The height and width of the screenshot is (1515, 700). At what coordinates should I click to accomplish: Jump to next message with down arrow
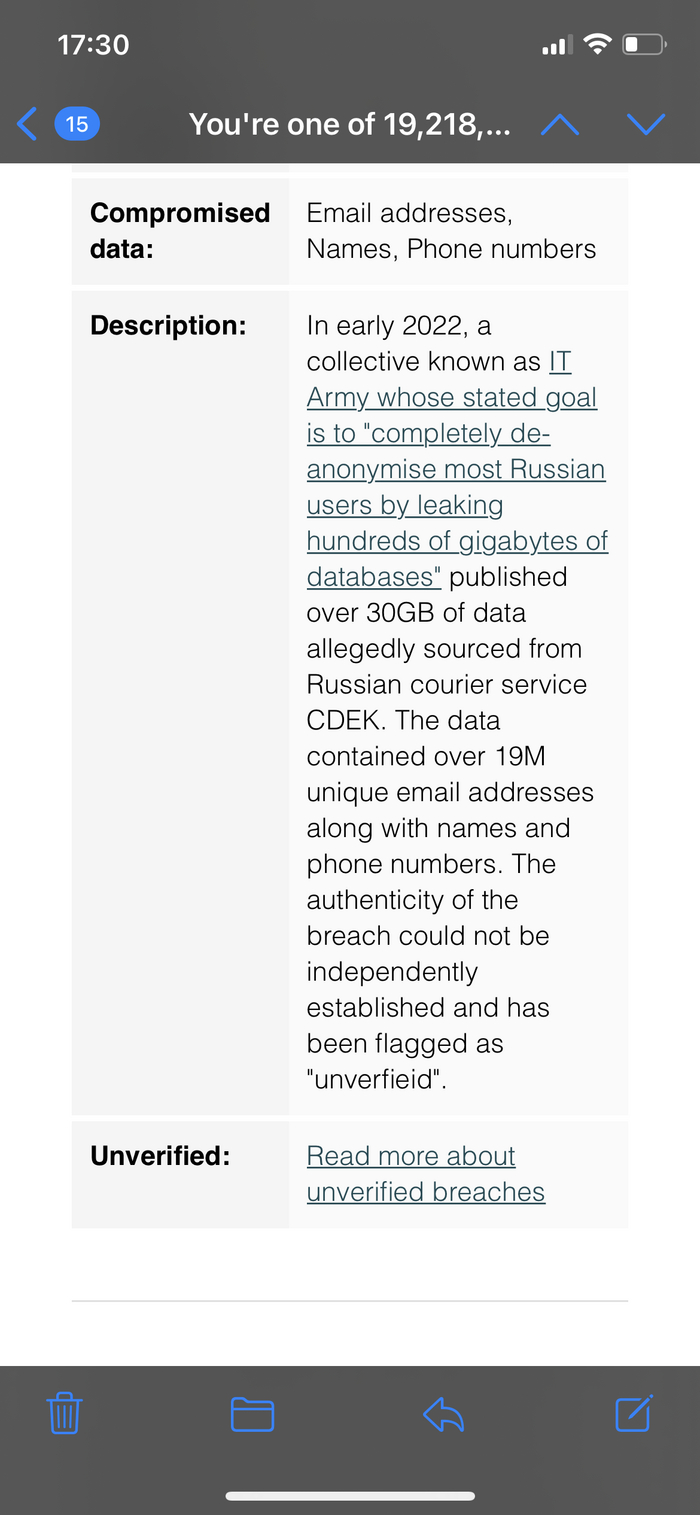pos(645,124)
